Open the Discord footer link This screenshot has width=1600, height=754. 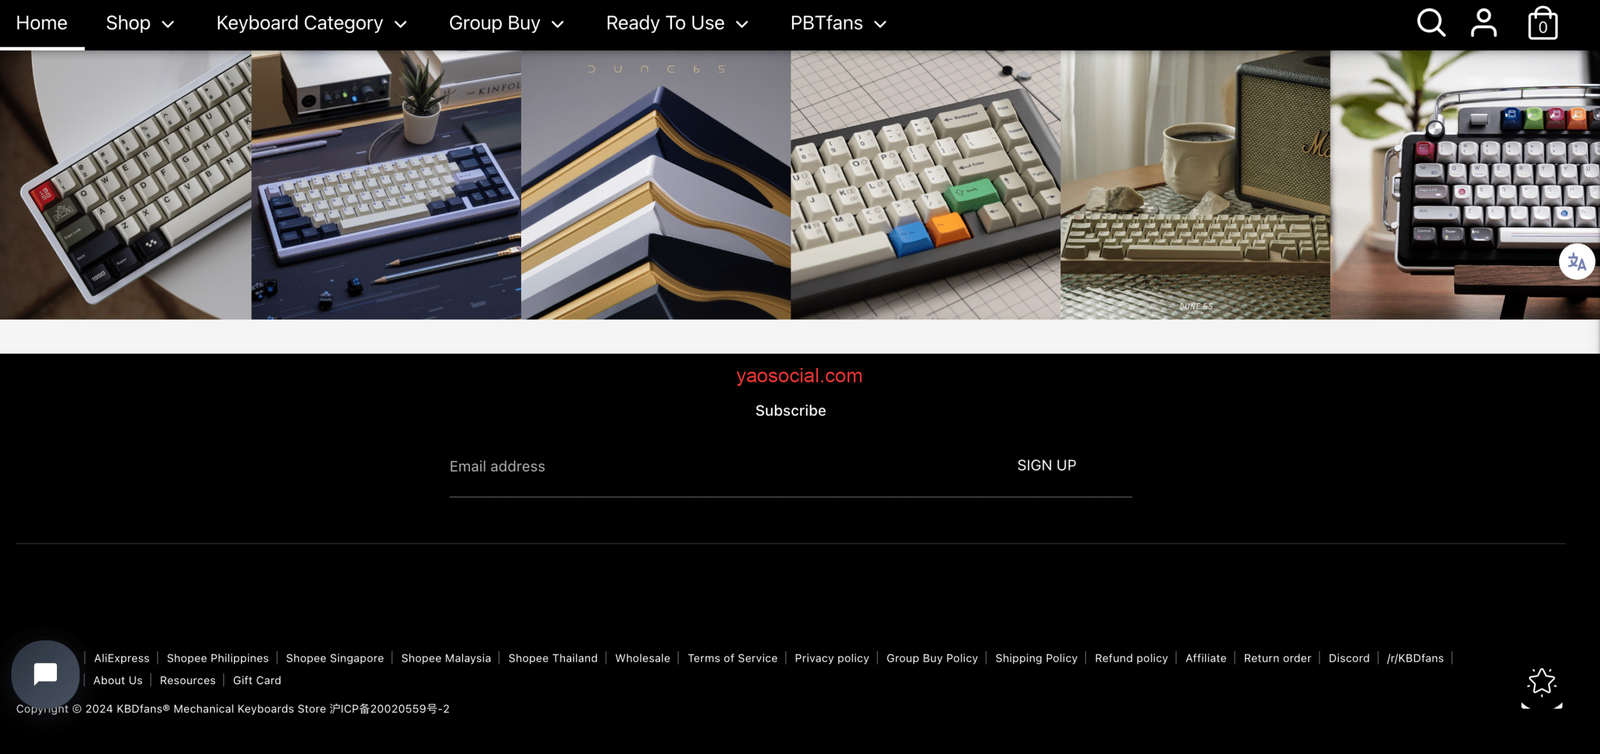coord(1349,658)
